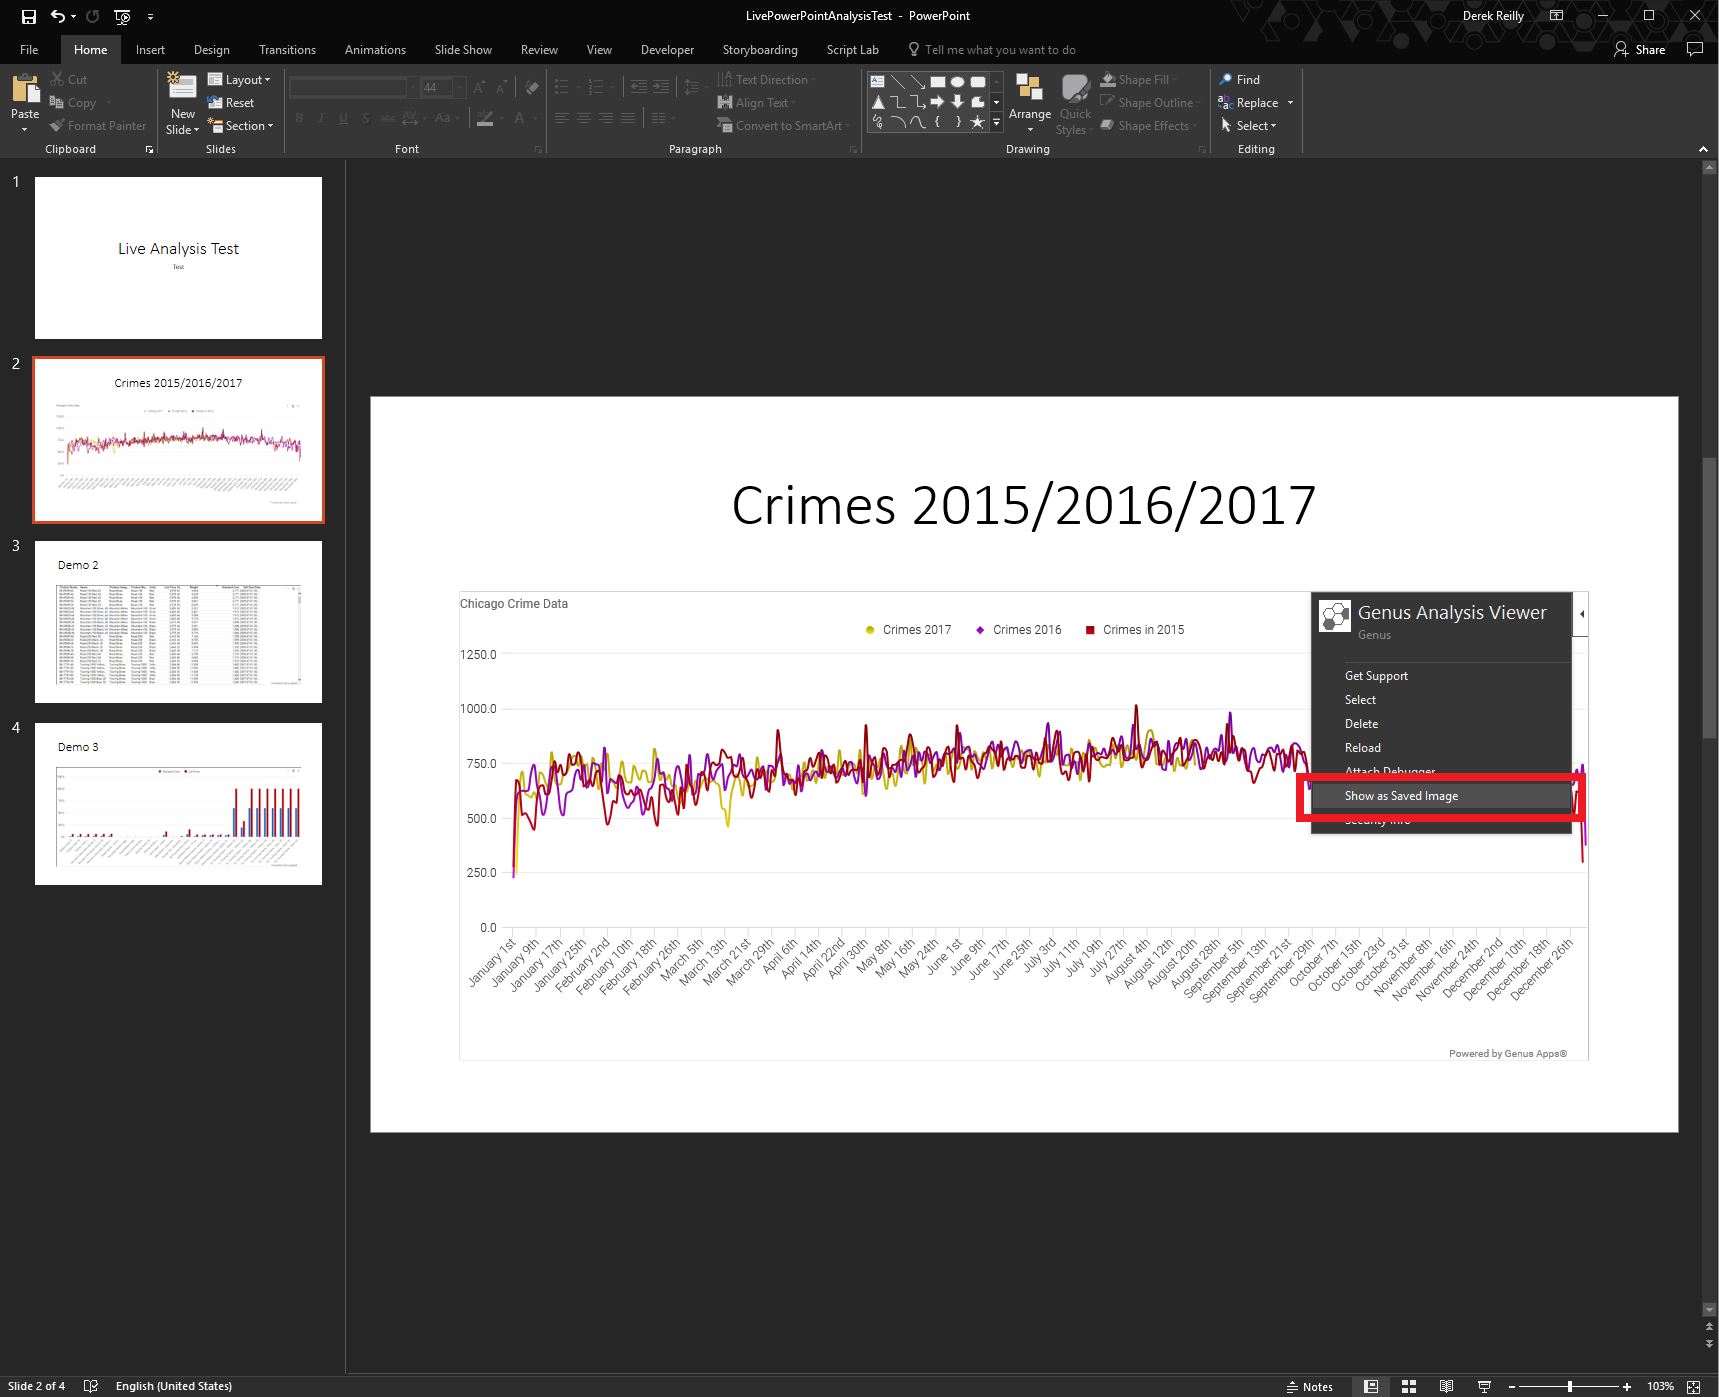Toggle Crimes 2016 legend series
Viewport: 1719px width, 1397px height.
[x=1018, y=630]
